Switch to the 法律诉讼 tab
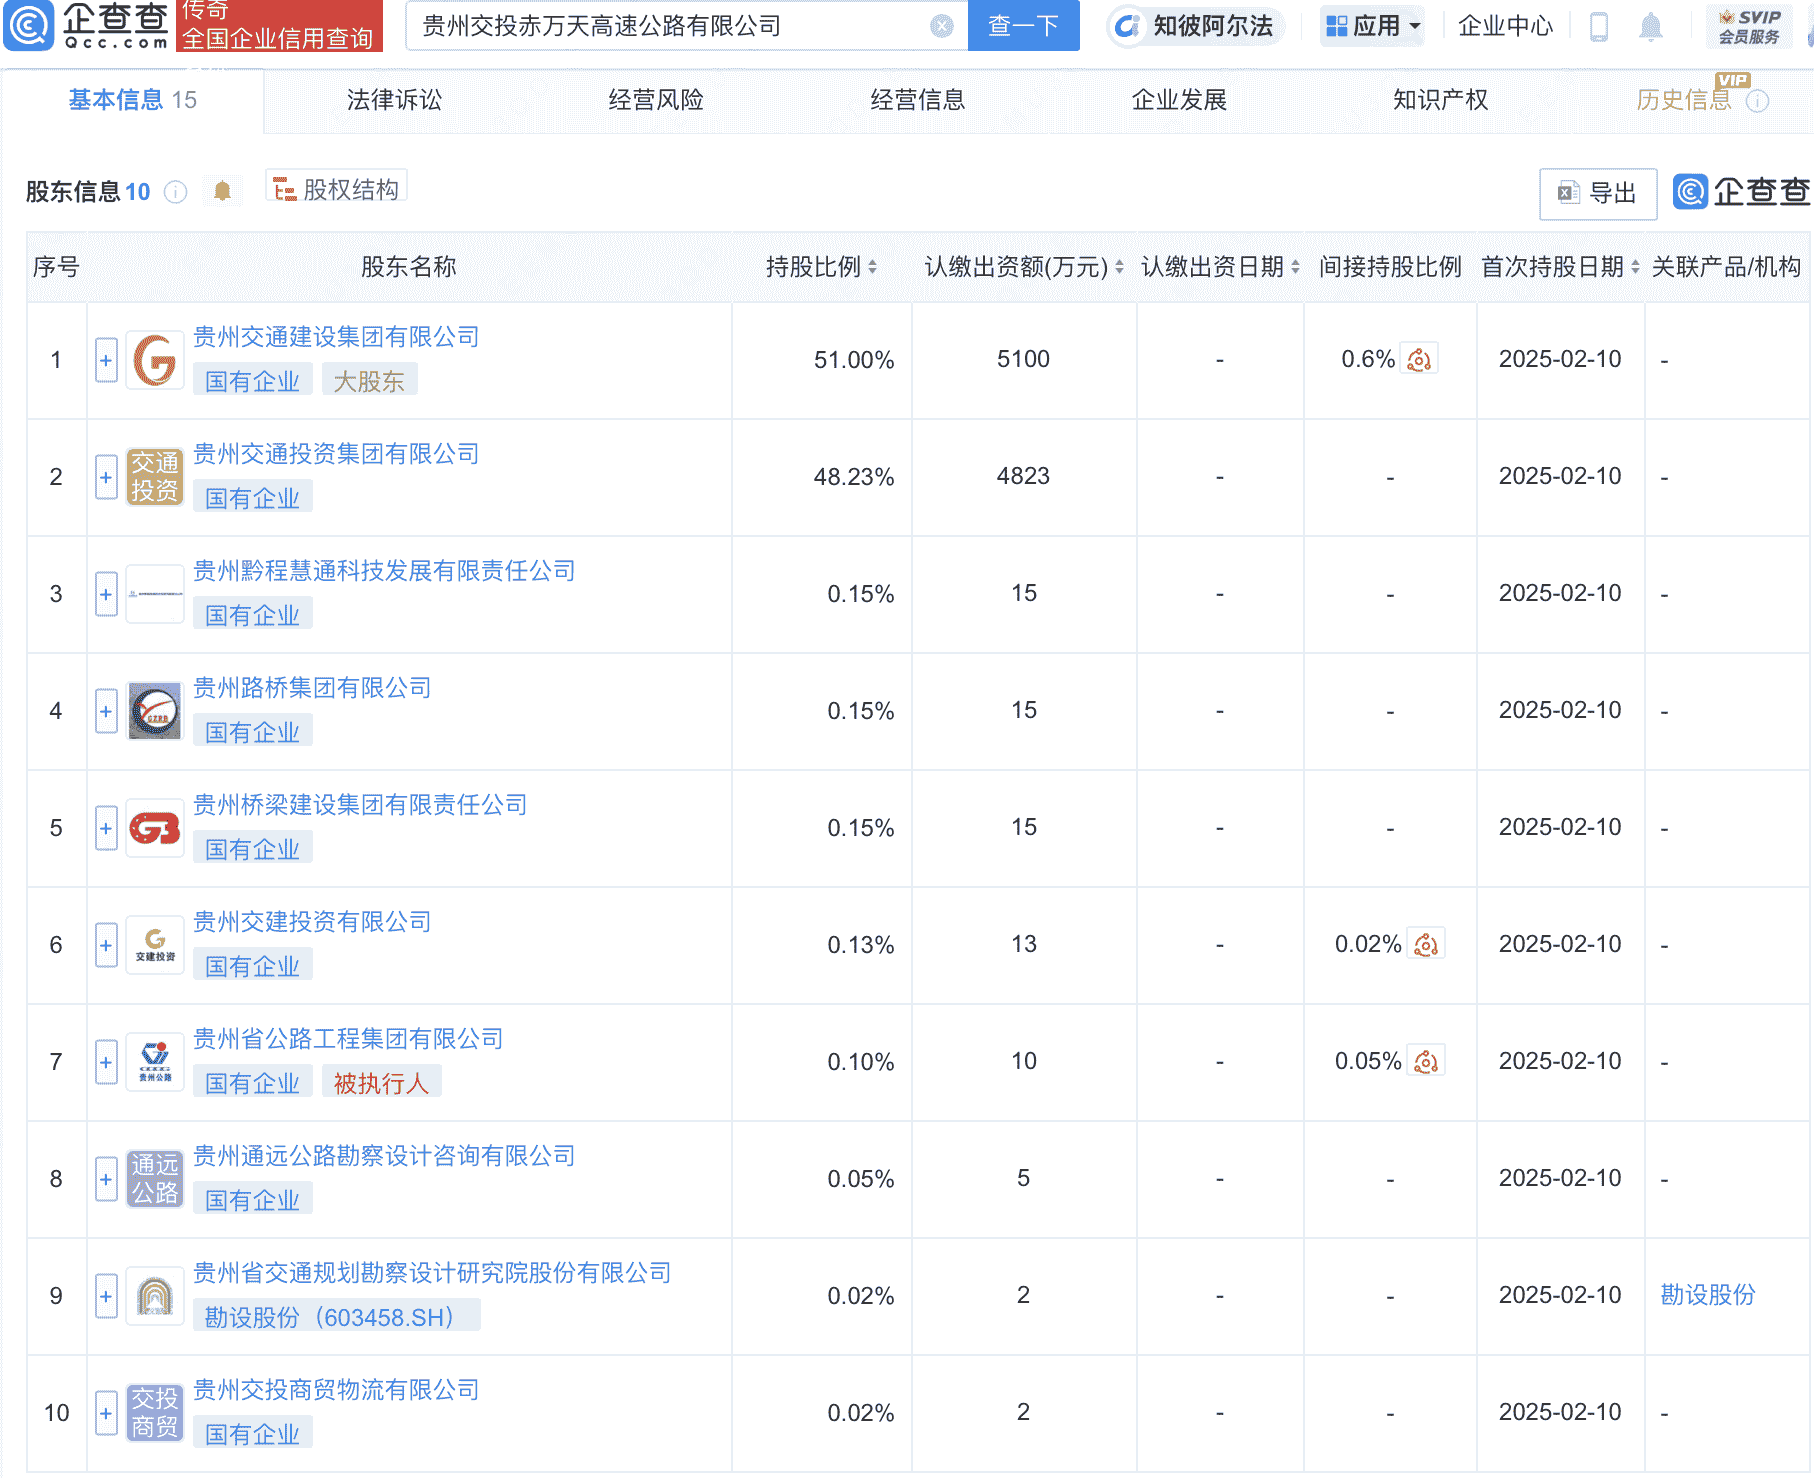This screenshot has height=1478, width=1814. [x=394, y=100]
